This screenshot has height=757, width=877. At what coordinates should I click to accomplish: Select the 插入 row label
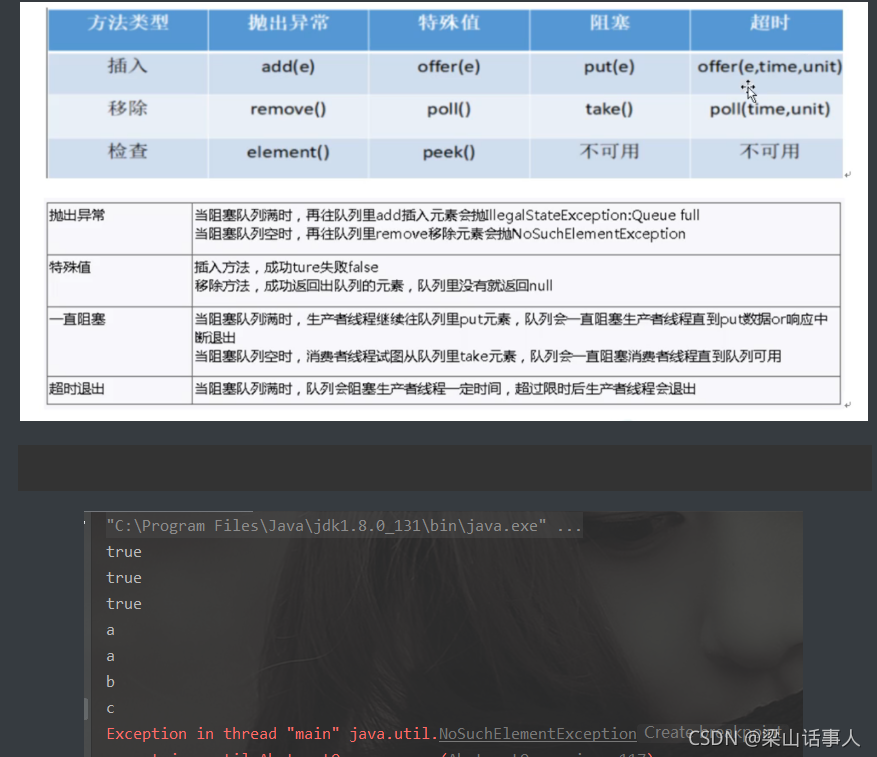coord(128,66)
